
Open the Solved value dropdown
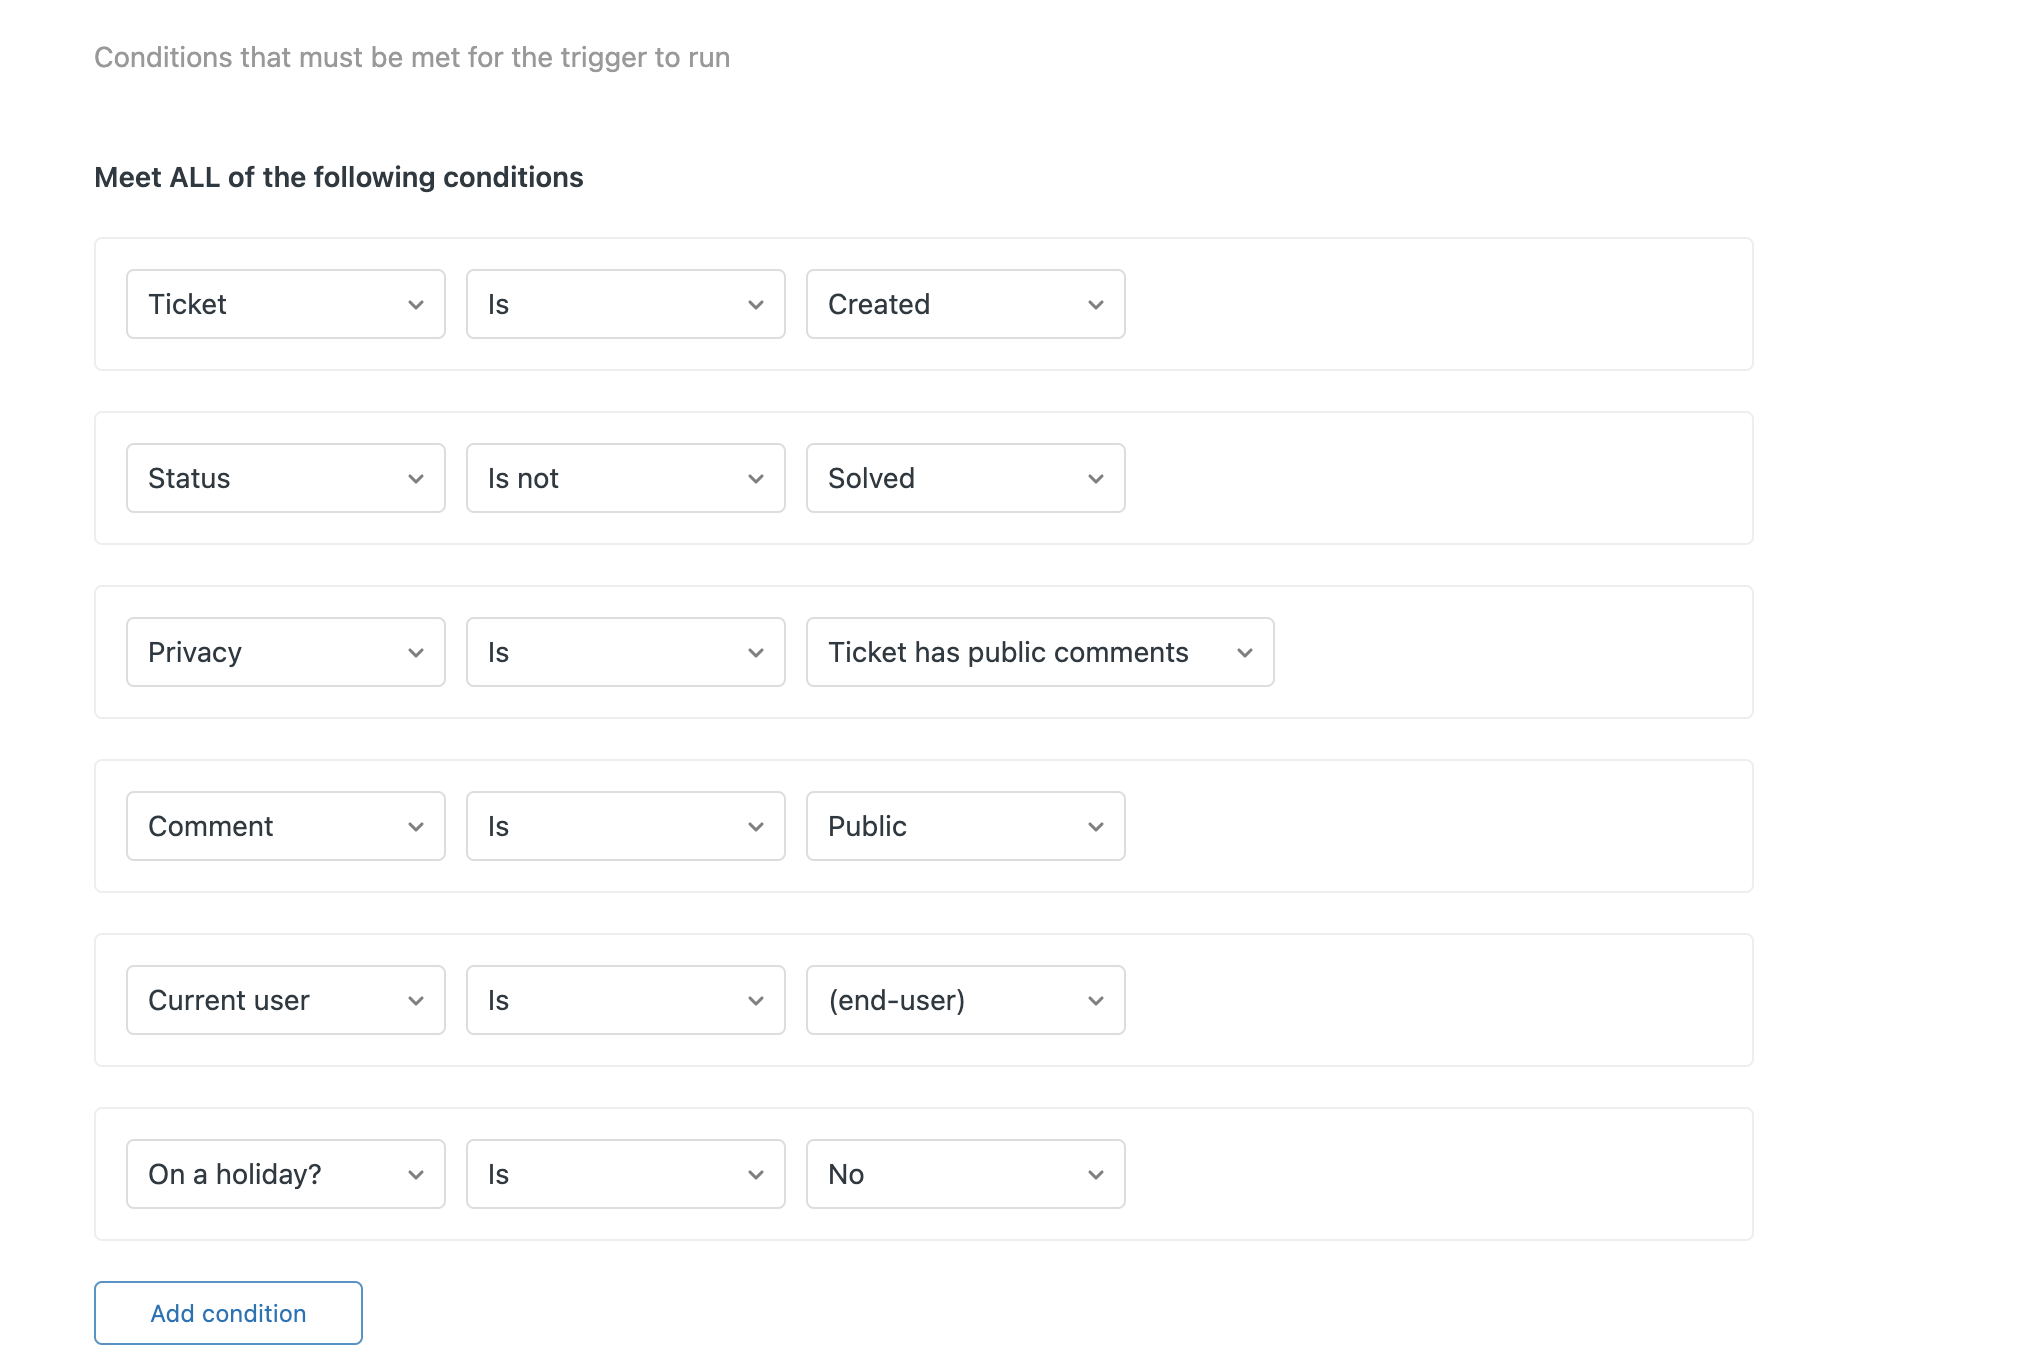point(965,478)
